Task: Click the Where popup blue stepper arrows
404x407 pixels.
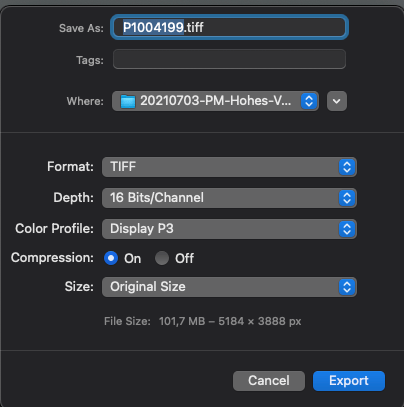Action: coord(309,101)
